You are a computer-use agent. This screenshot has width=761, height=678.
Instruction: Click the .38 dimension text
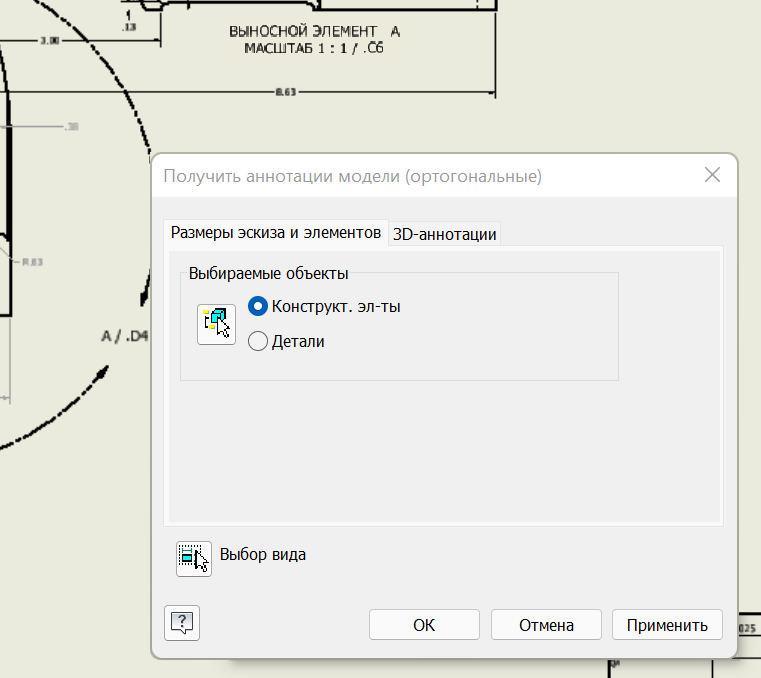[x=72, y=127]
